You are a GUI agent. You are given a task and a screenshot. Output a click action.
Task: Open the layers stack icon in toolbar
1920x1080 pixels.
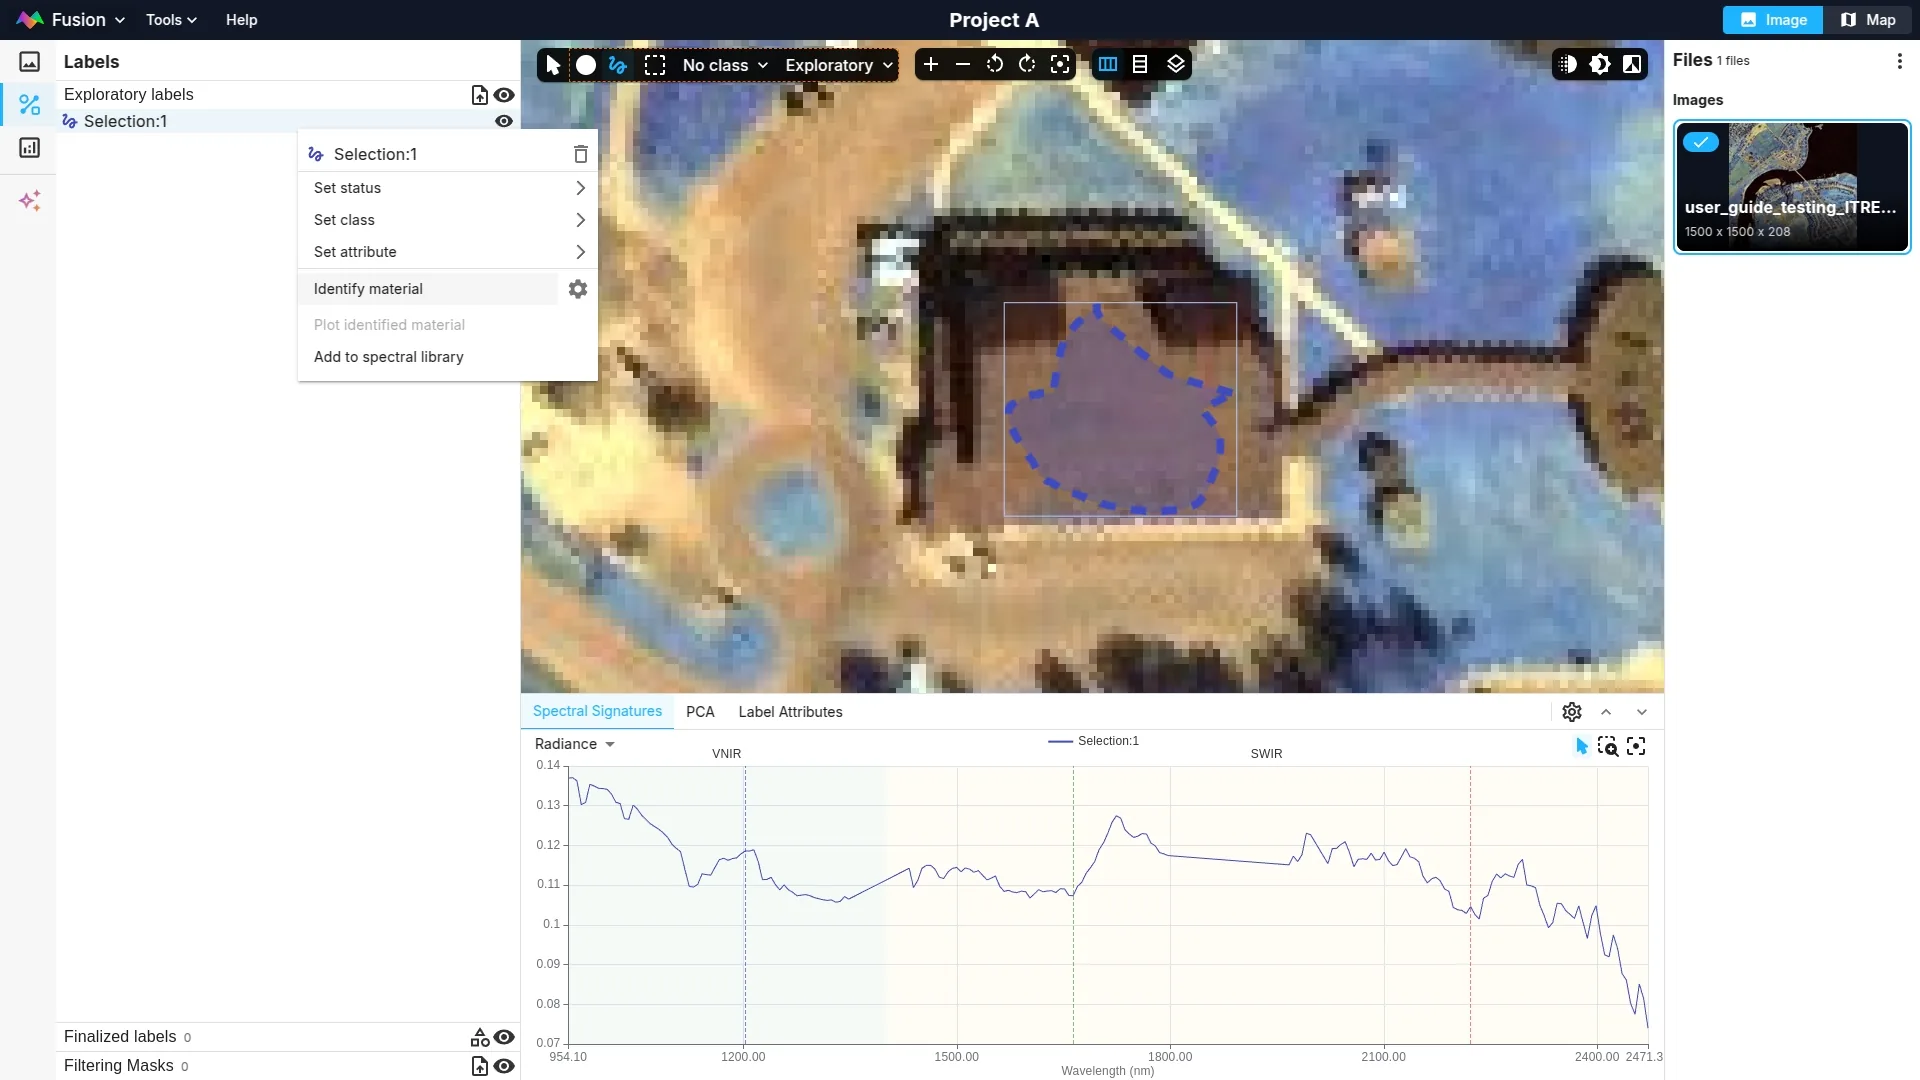point(1176,65)
